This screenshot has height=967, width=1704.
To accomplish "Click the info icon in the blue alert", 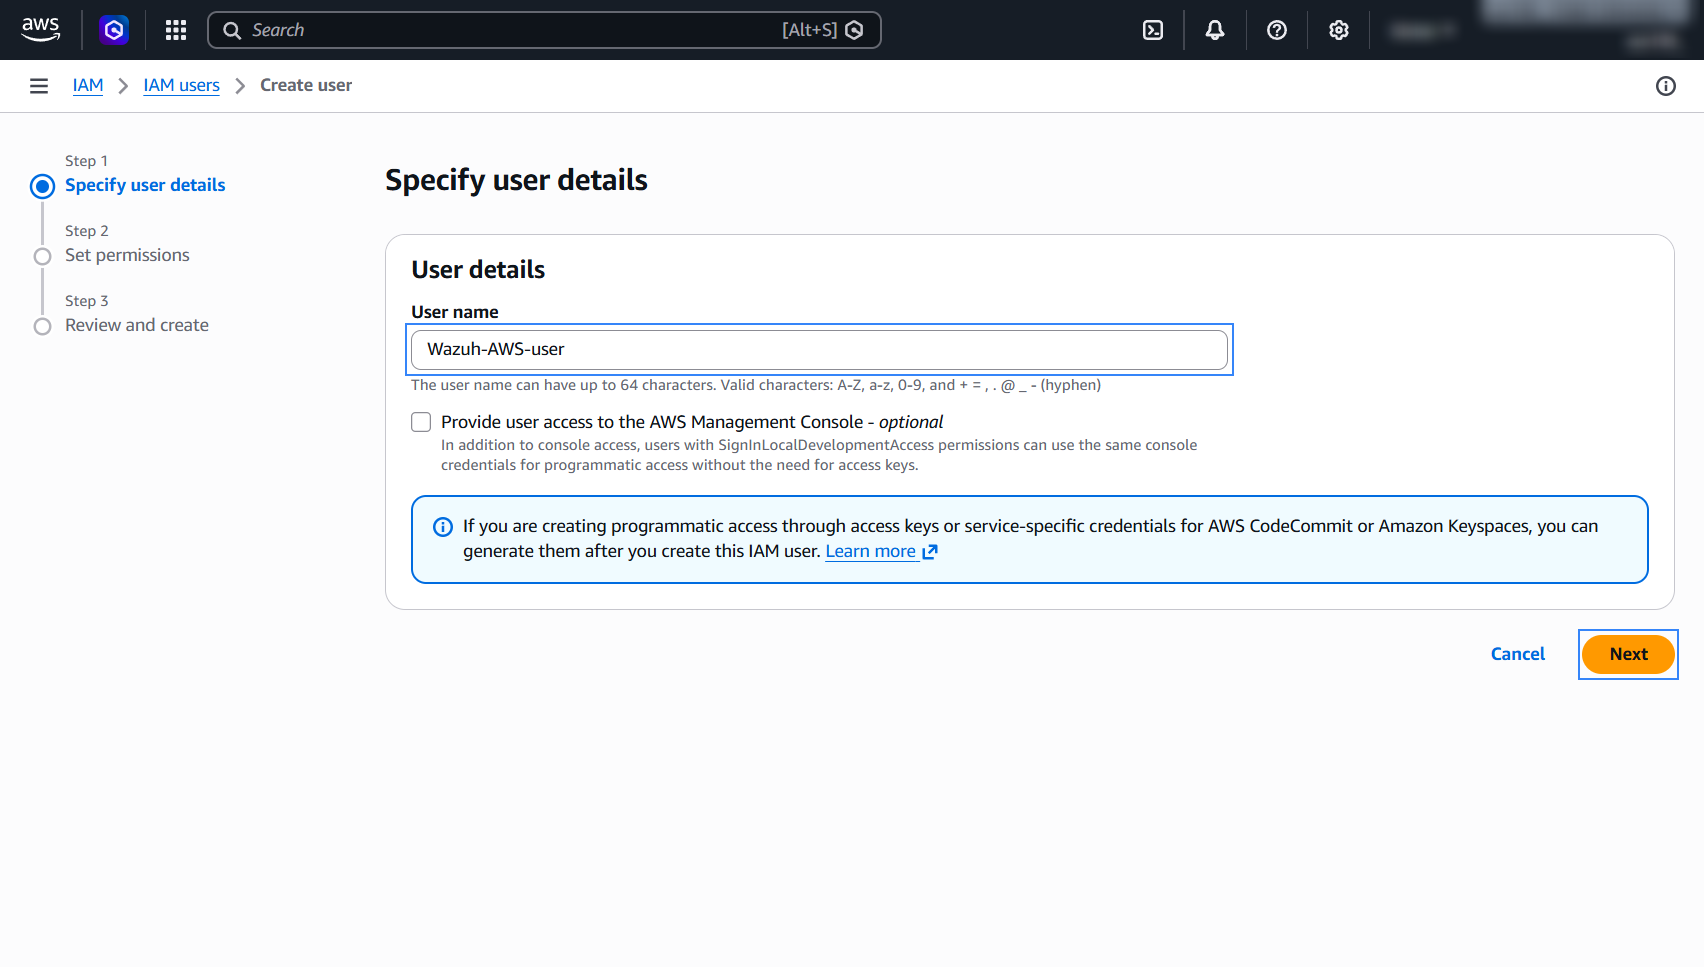I will pyautogui.click(x=443, y=527).
